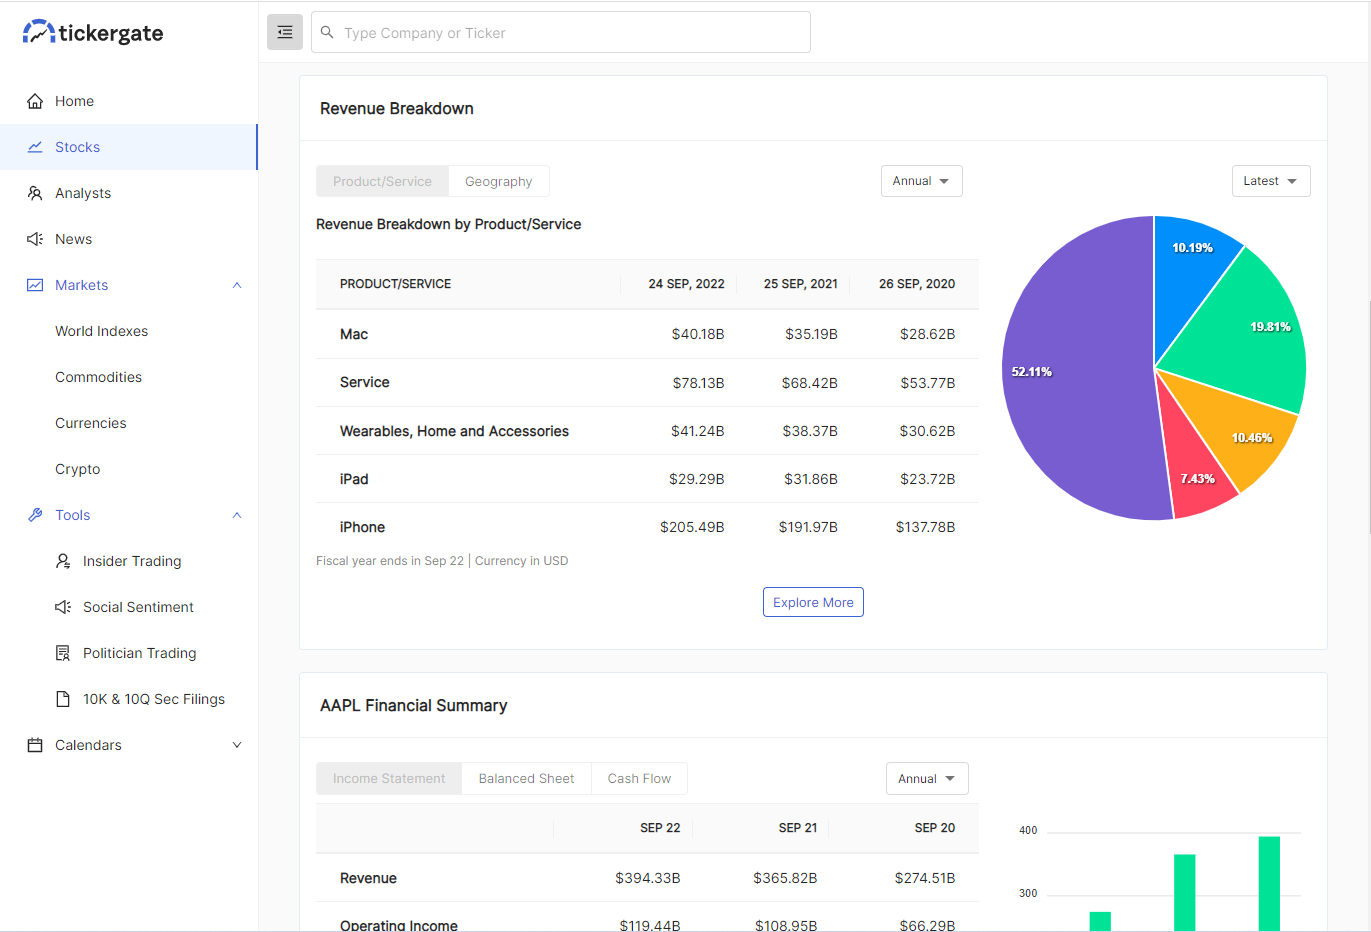Open Crypto under Markets
This screenshot has width=1371, height=932.
[x=77, y=469]
